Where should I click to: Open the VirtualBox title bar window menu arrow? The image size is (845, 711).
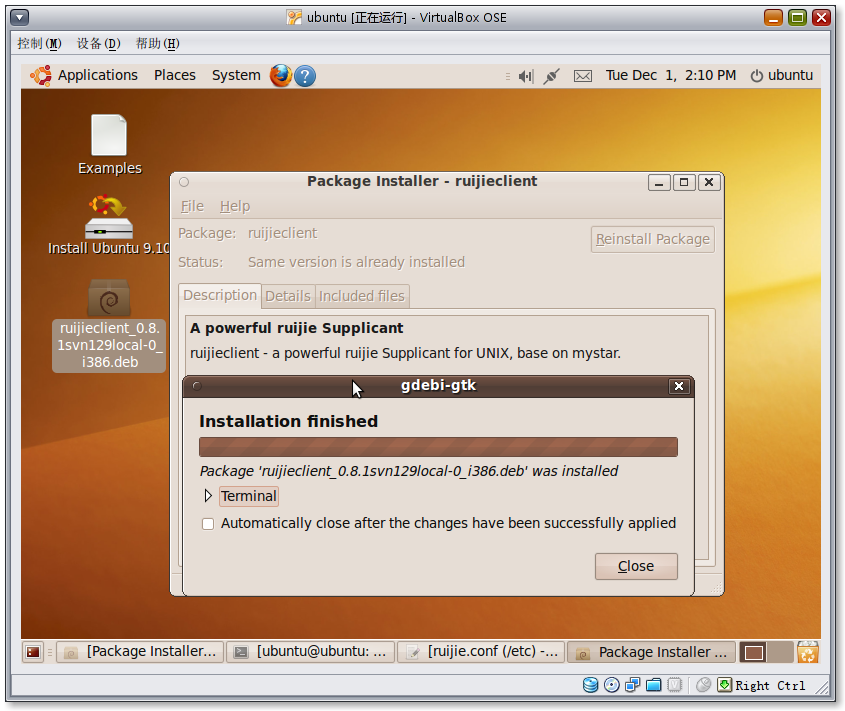pos(19,18)
